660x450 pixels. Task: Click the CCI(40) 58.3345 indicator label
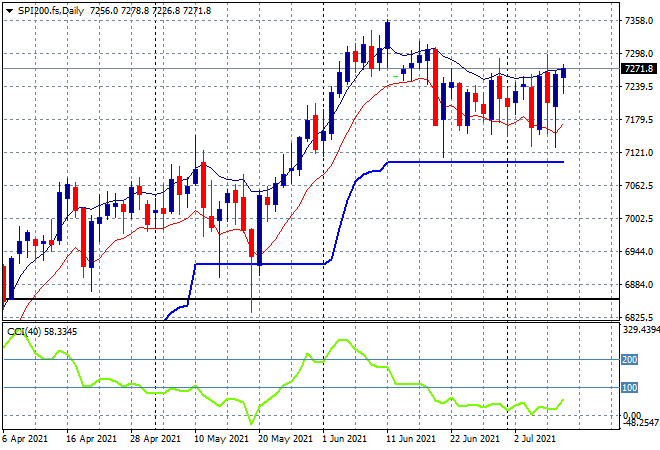pyautogui.click(x=42, y=332)
